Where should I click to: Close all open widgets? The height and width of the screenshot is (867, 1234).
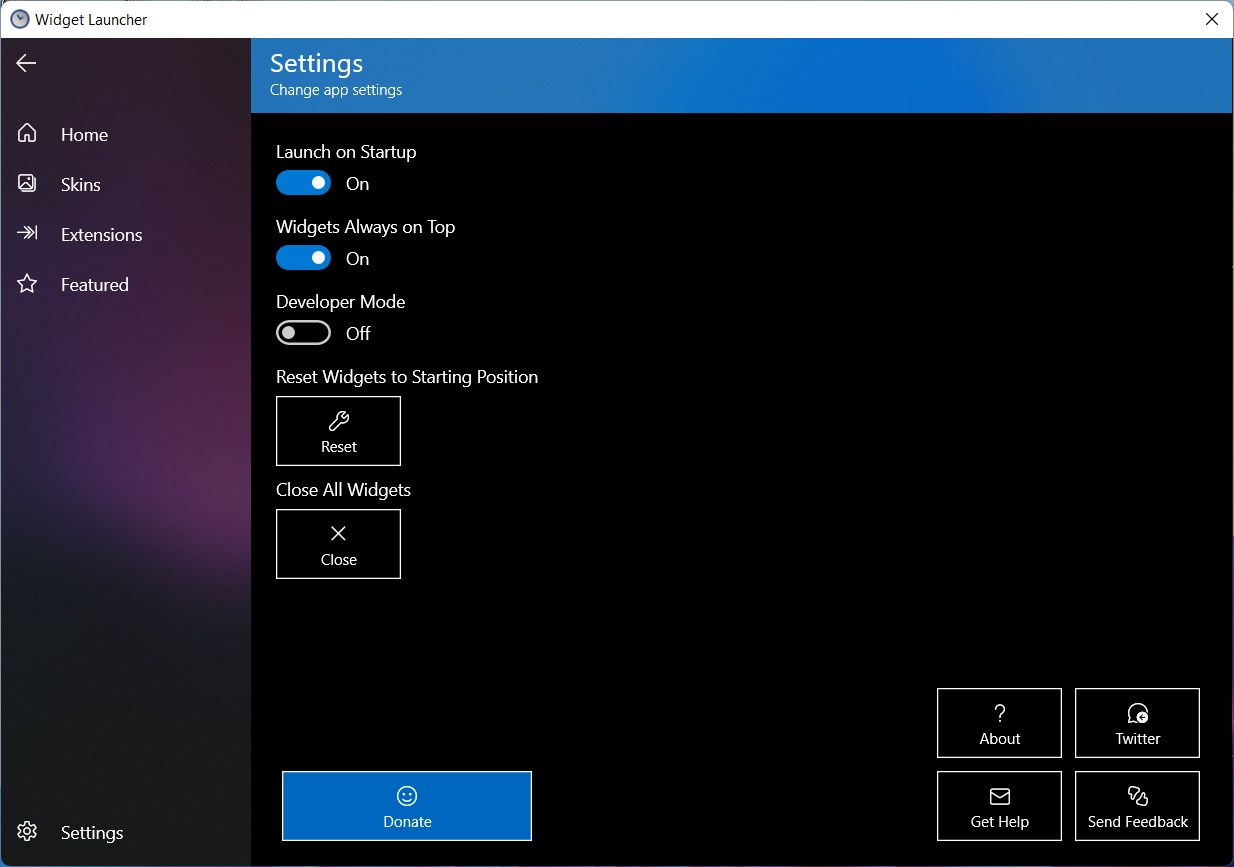tap(338, 544)
